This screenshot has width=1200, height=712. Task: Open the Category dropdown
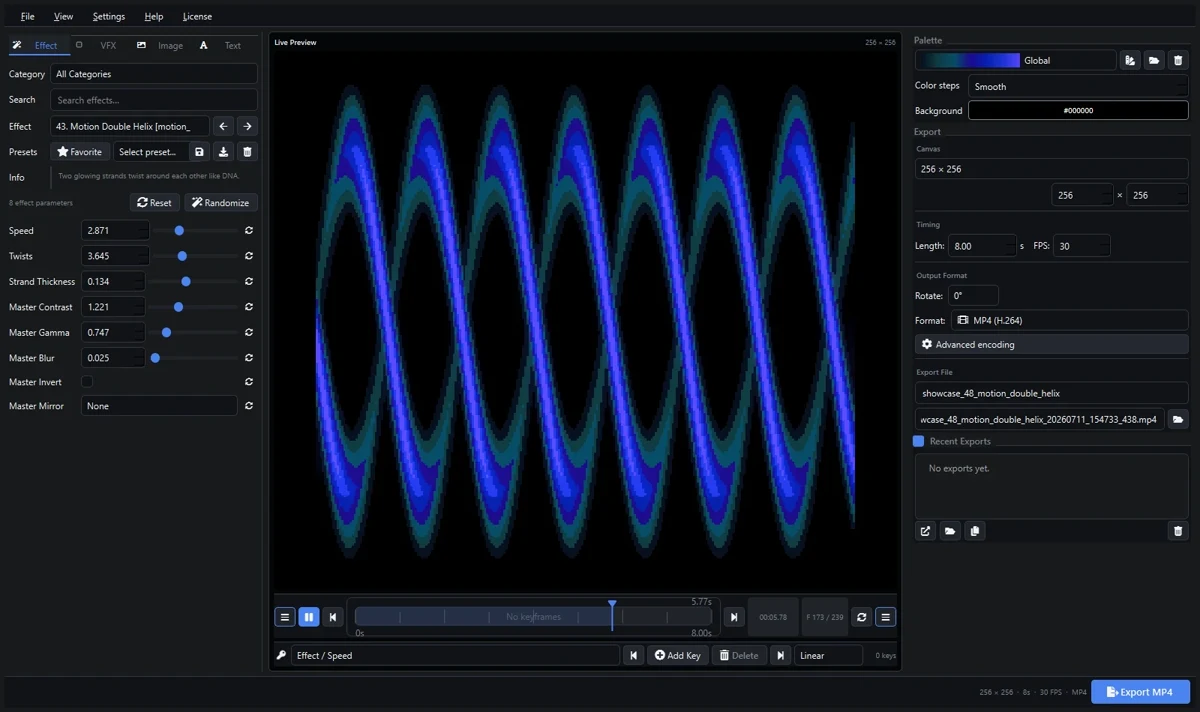click(154, 74)
